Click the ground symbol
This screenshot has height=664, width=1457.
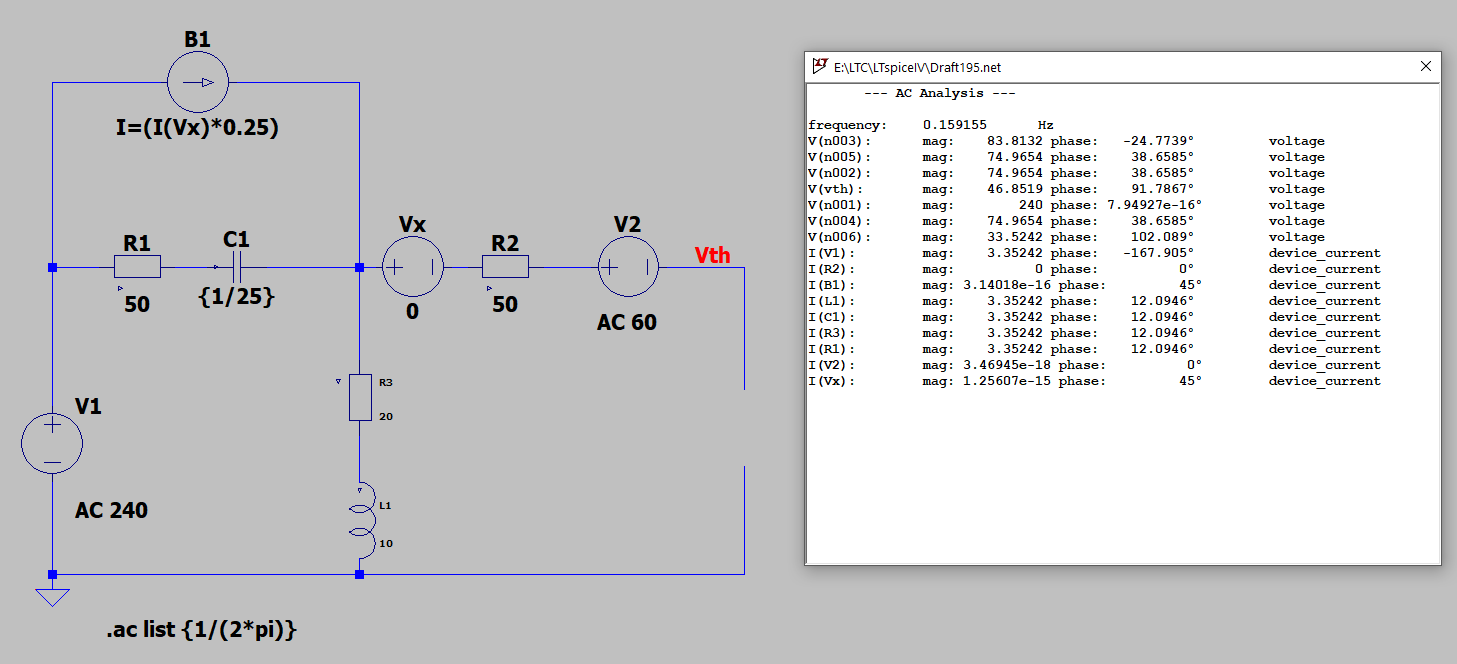(52, 597)
